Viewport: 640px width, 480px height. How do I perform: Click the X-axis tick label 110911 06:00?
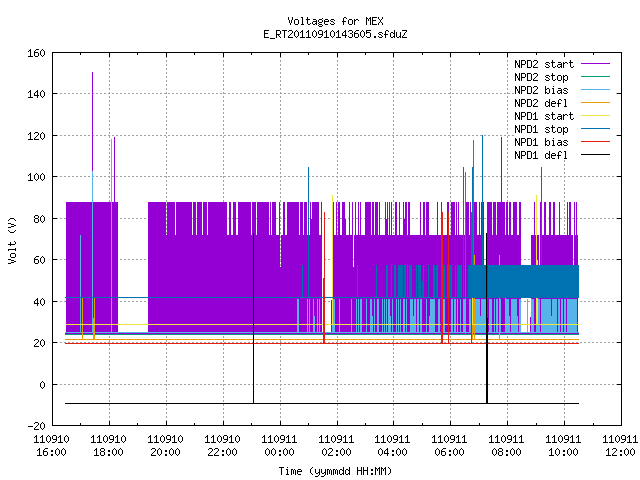pos(449,446)
